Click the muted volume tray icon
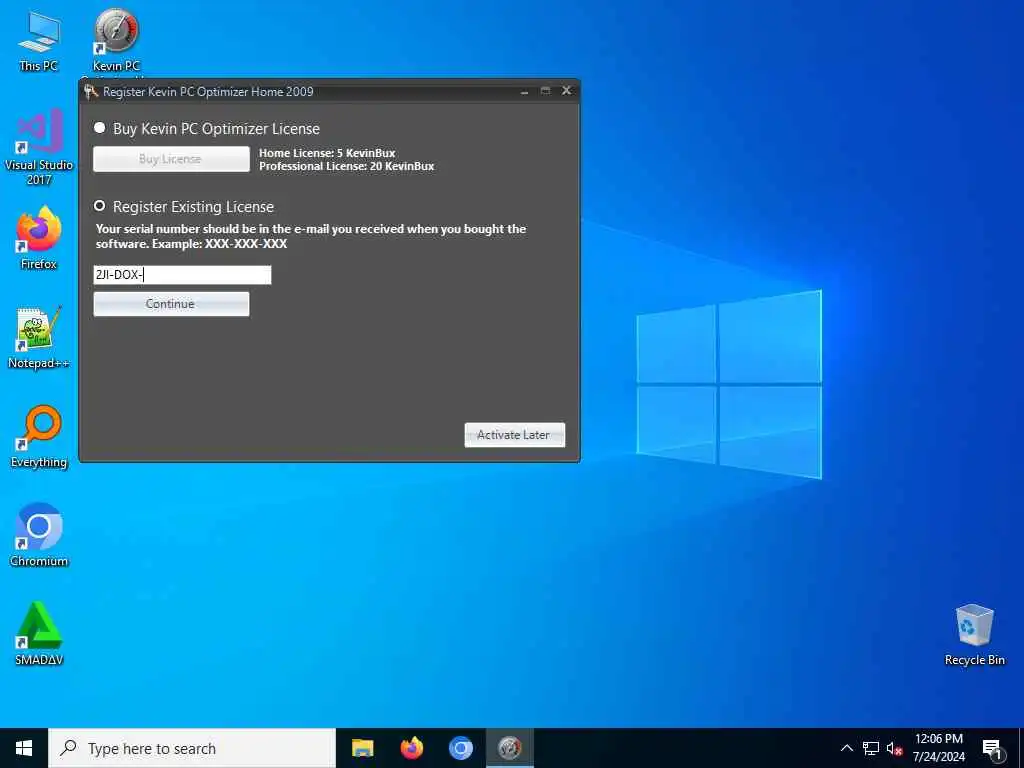 tap(894, 748)
